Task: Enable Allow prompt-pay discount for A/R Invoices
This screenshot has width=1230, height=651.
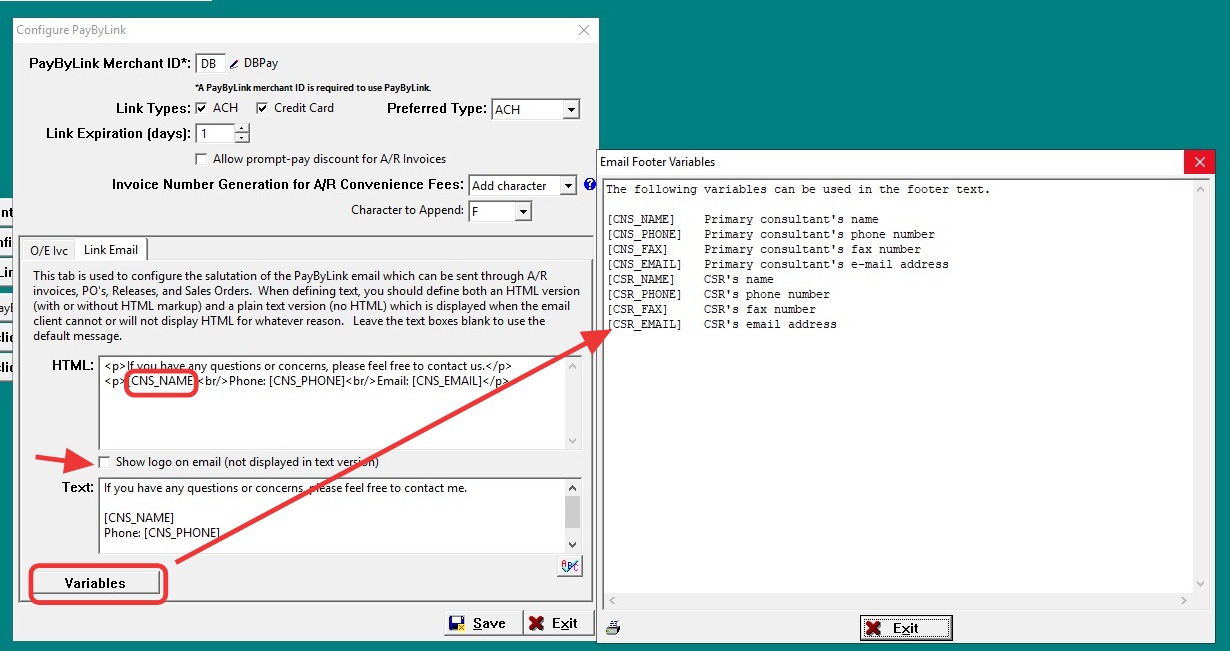Action: click(202, 159)
